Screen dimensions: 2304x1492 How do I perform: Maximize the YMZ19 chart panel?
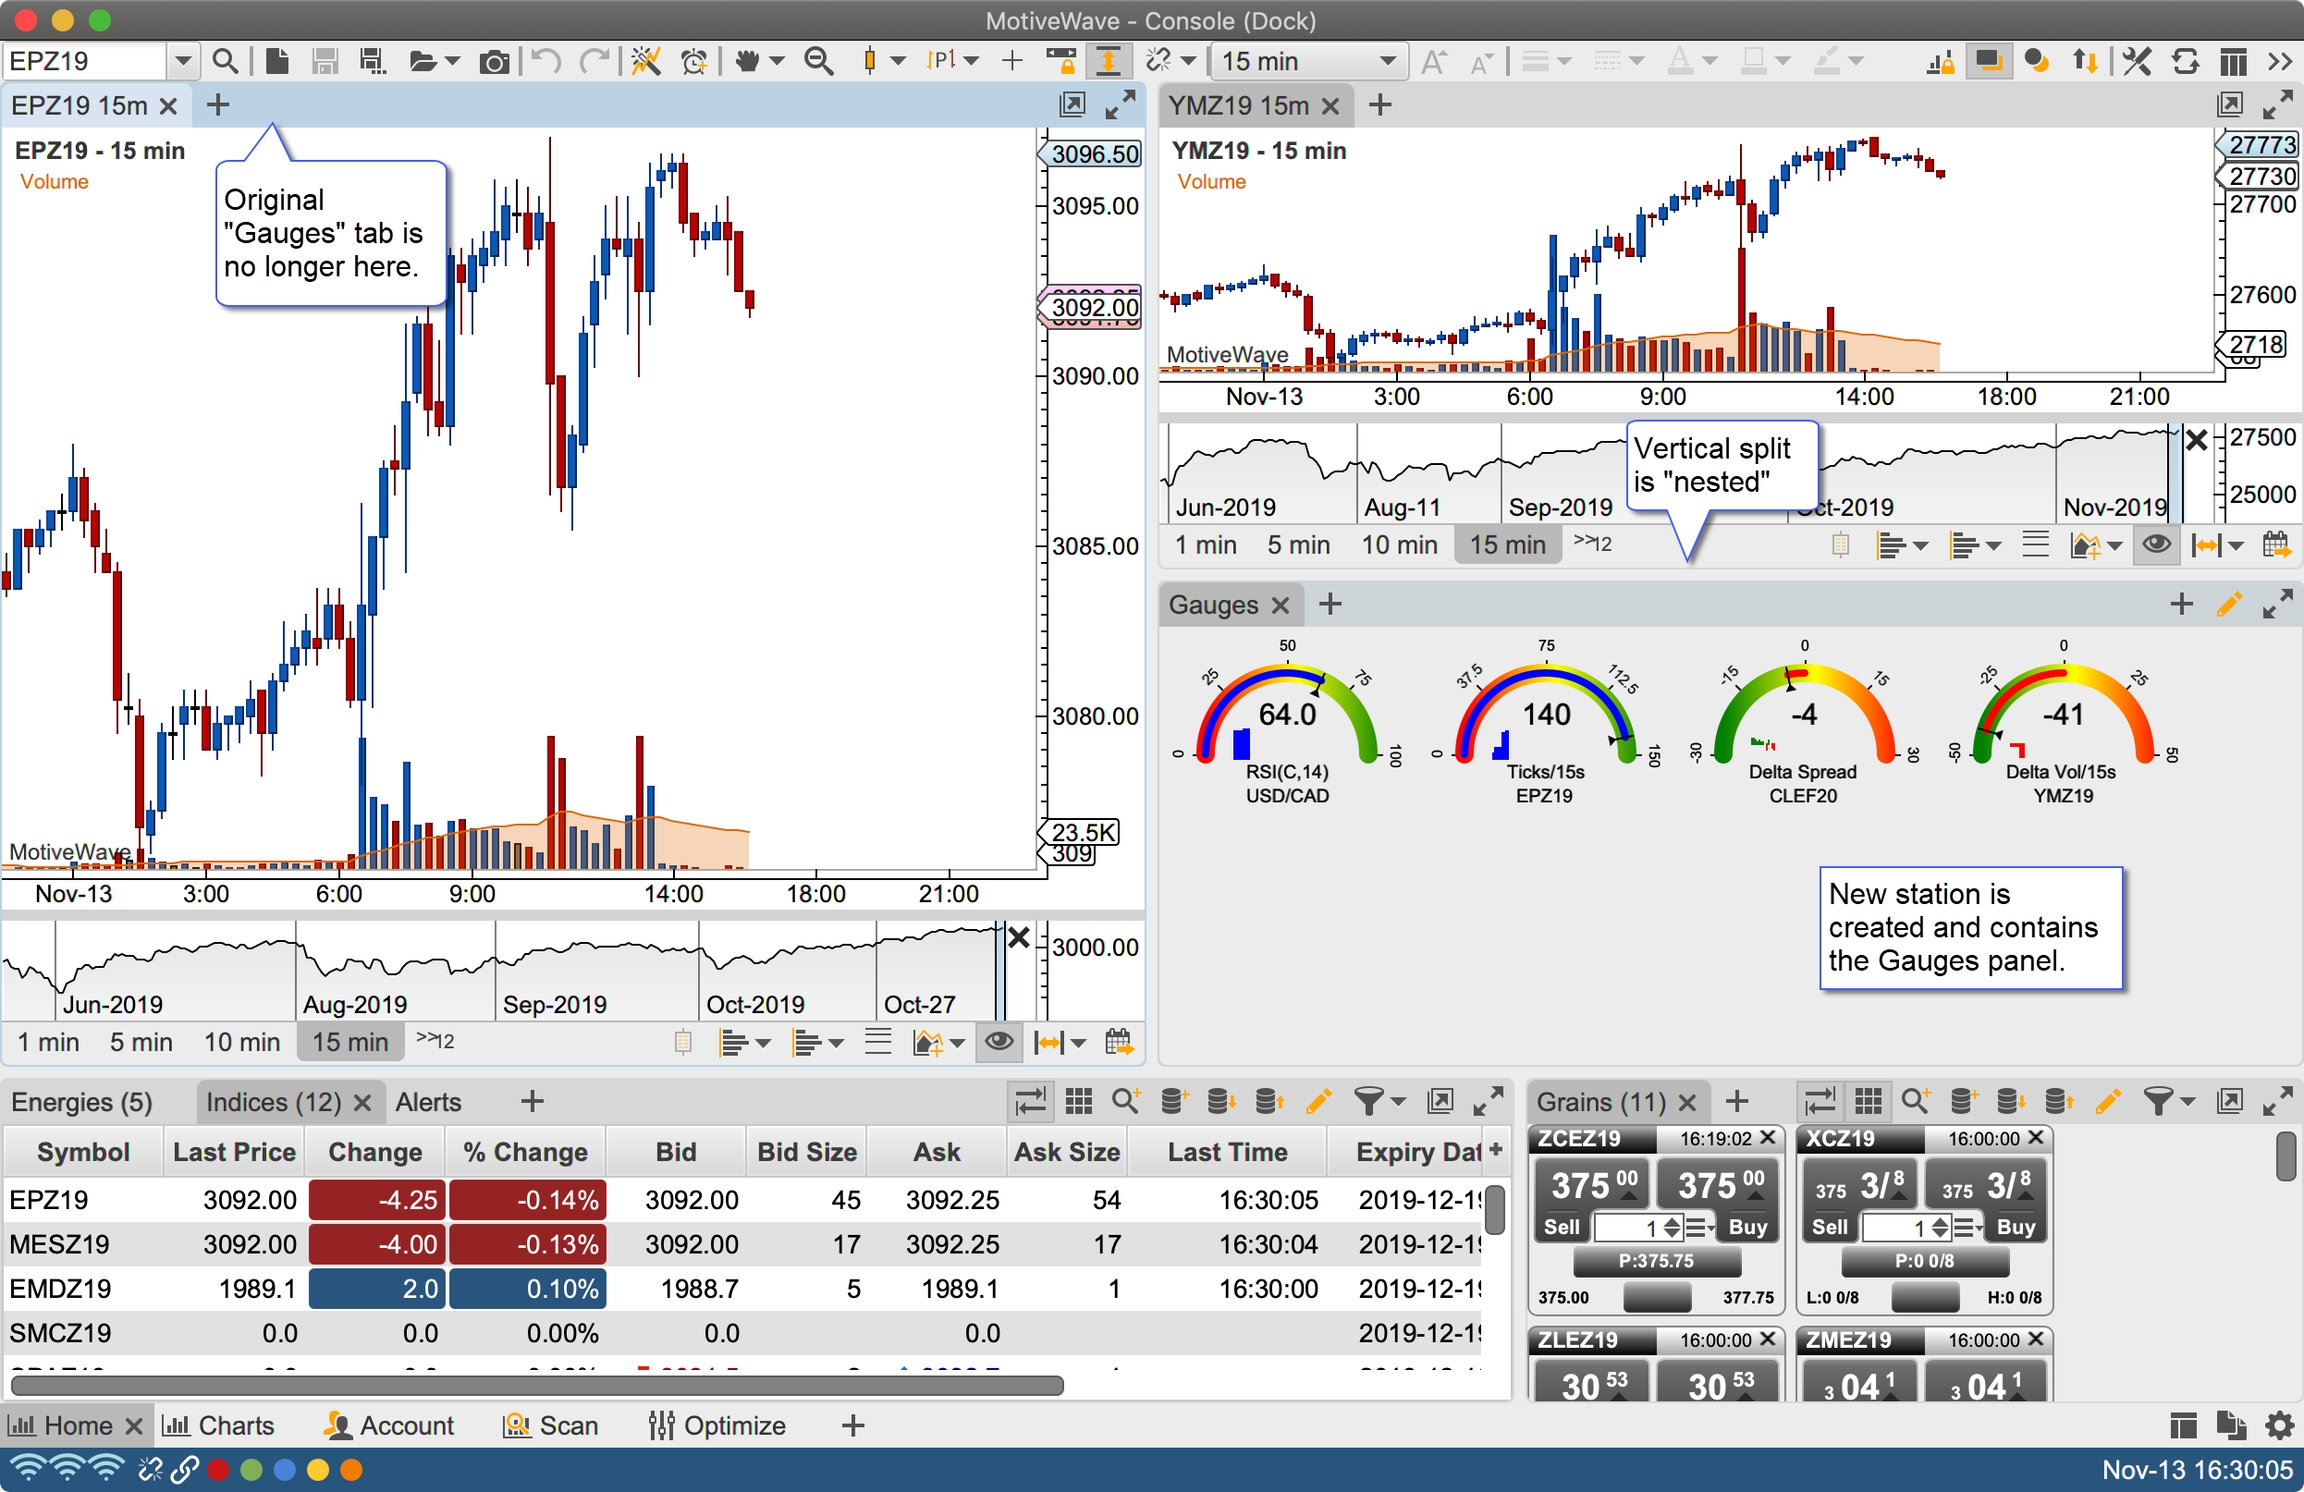(x=2277, y=104)
